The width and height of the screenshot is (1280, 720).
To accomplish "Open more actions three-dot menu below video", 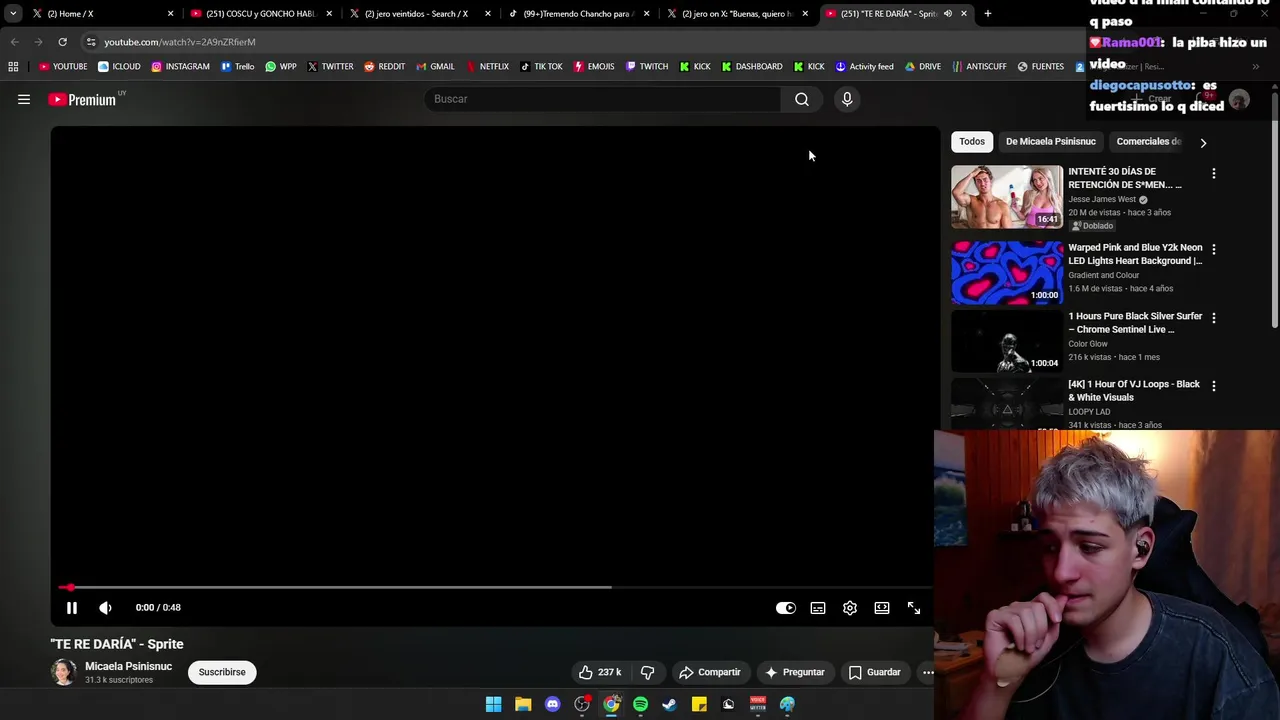I will [x=928, y=672].
